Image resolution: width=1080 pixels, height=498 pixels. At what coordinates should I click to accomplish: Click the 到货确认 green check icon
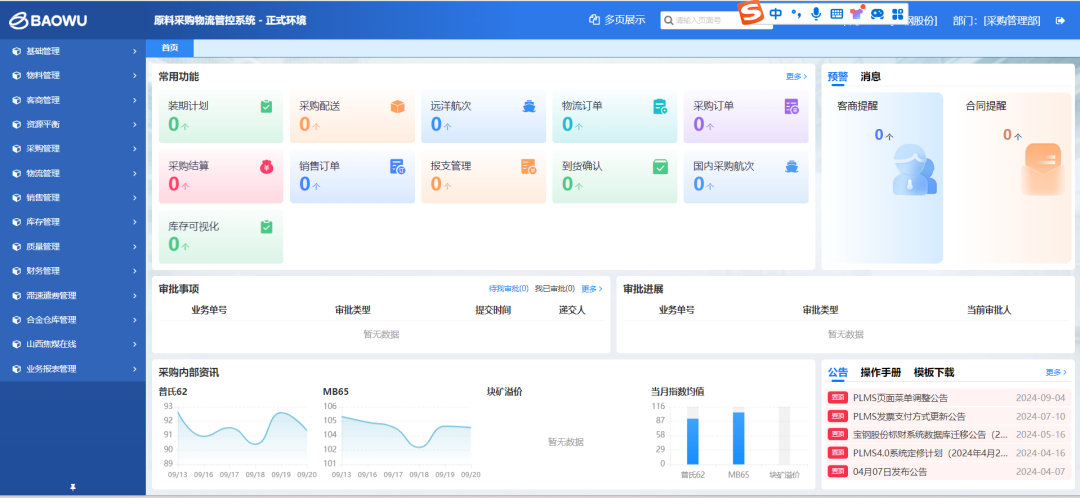660,166
